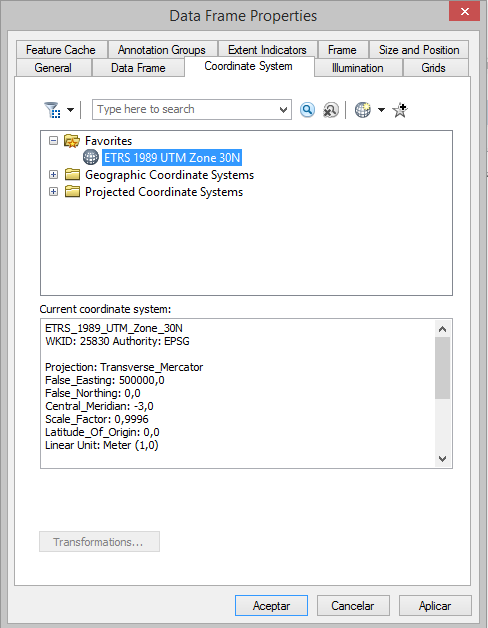Open the Extent Indicators tab
Screen dimensions: 488x628
click(x=267, y=50)
